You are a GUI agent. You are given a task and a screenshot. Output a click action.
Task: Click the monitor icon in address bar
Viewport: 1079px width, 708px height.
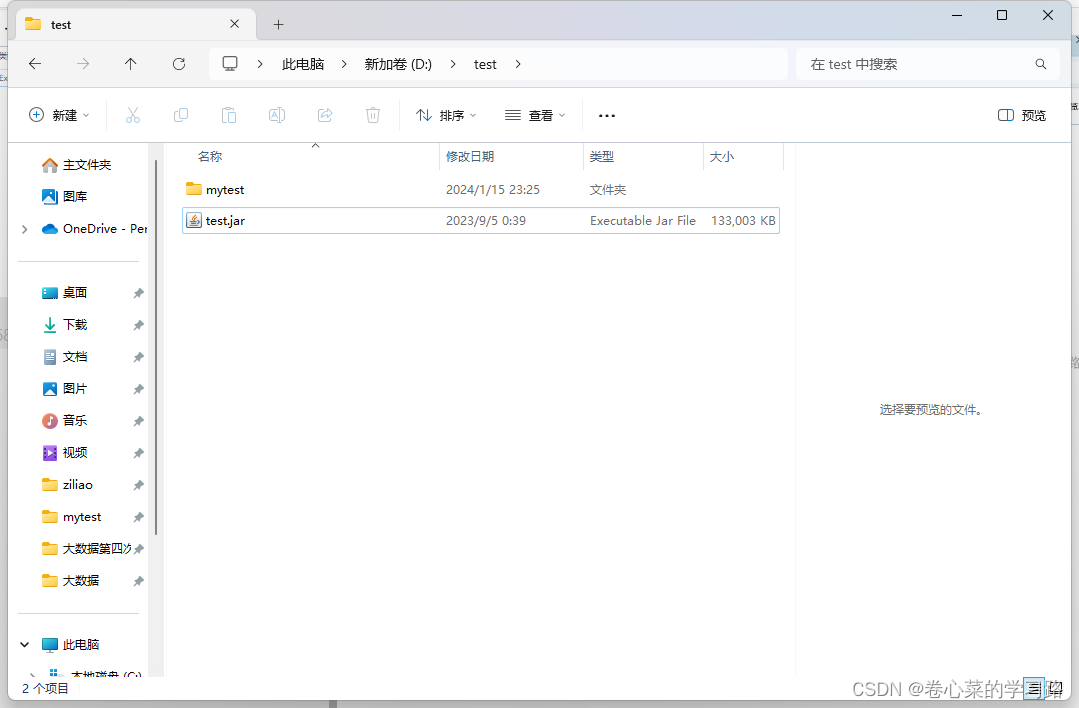[230, 64]
